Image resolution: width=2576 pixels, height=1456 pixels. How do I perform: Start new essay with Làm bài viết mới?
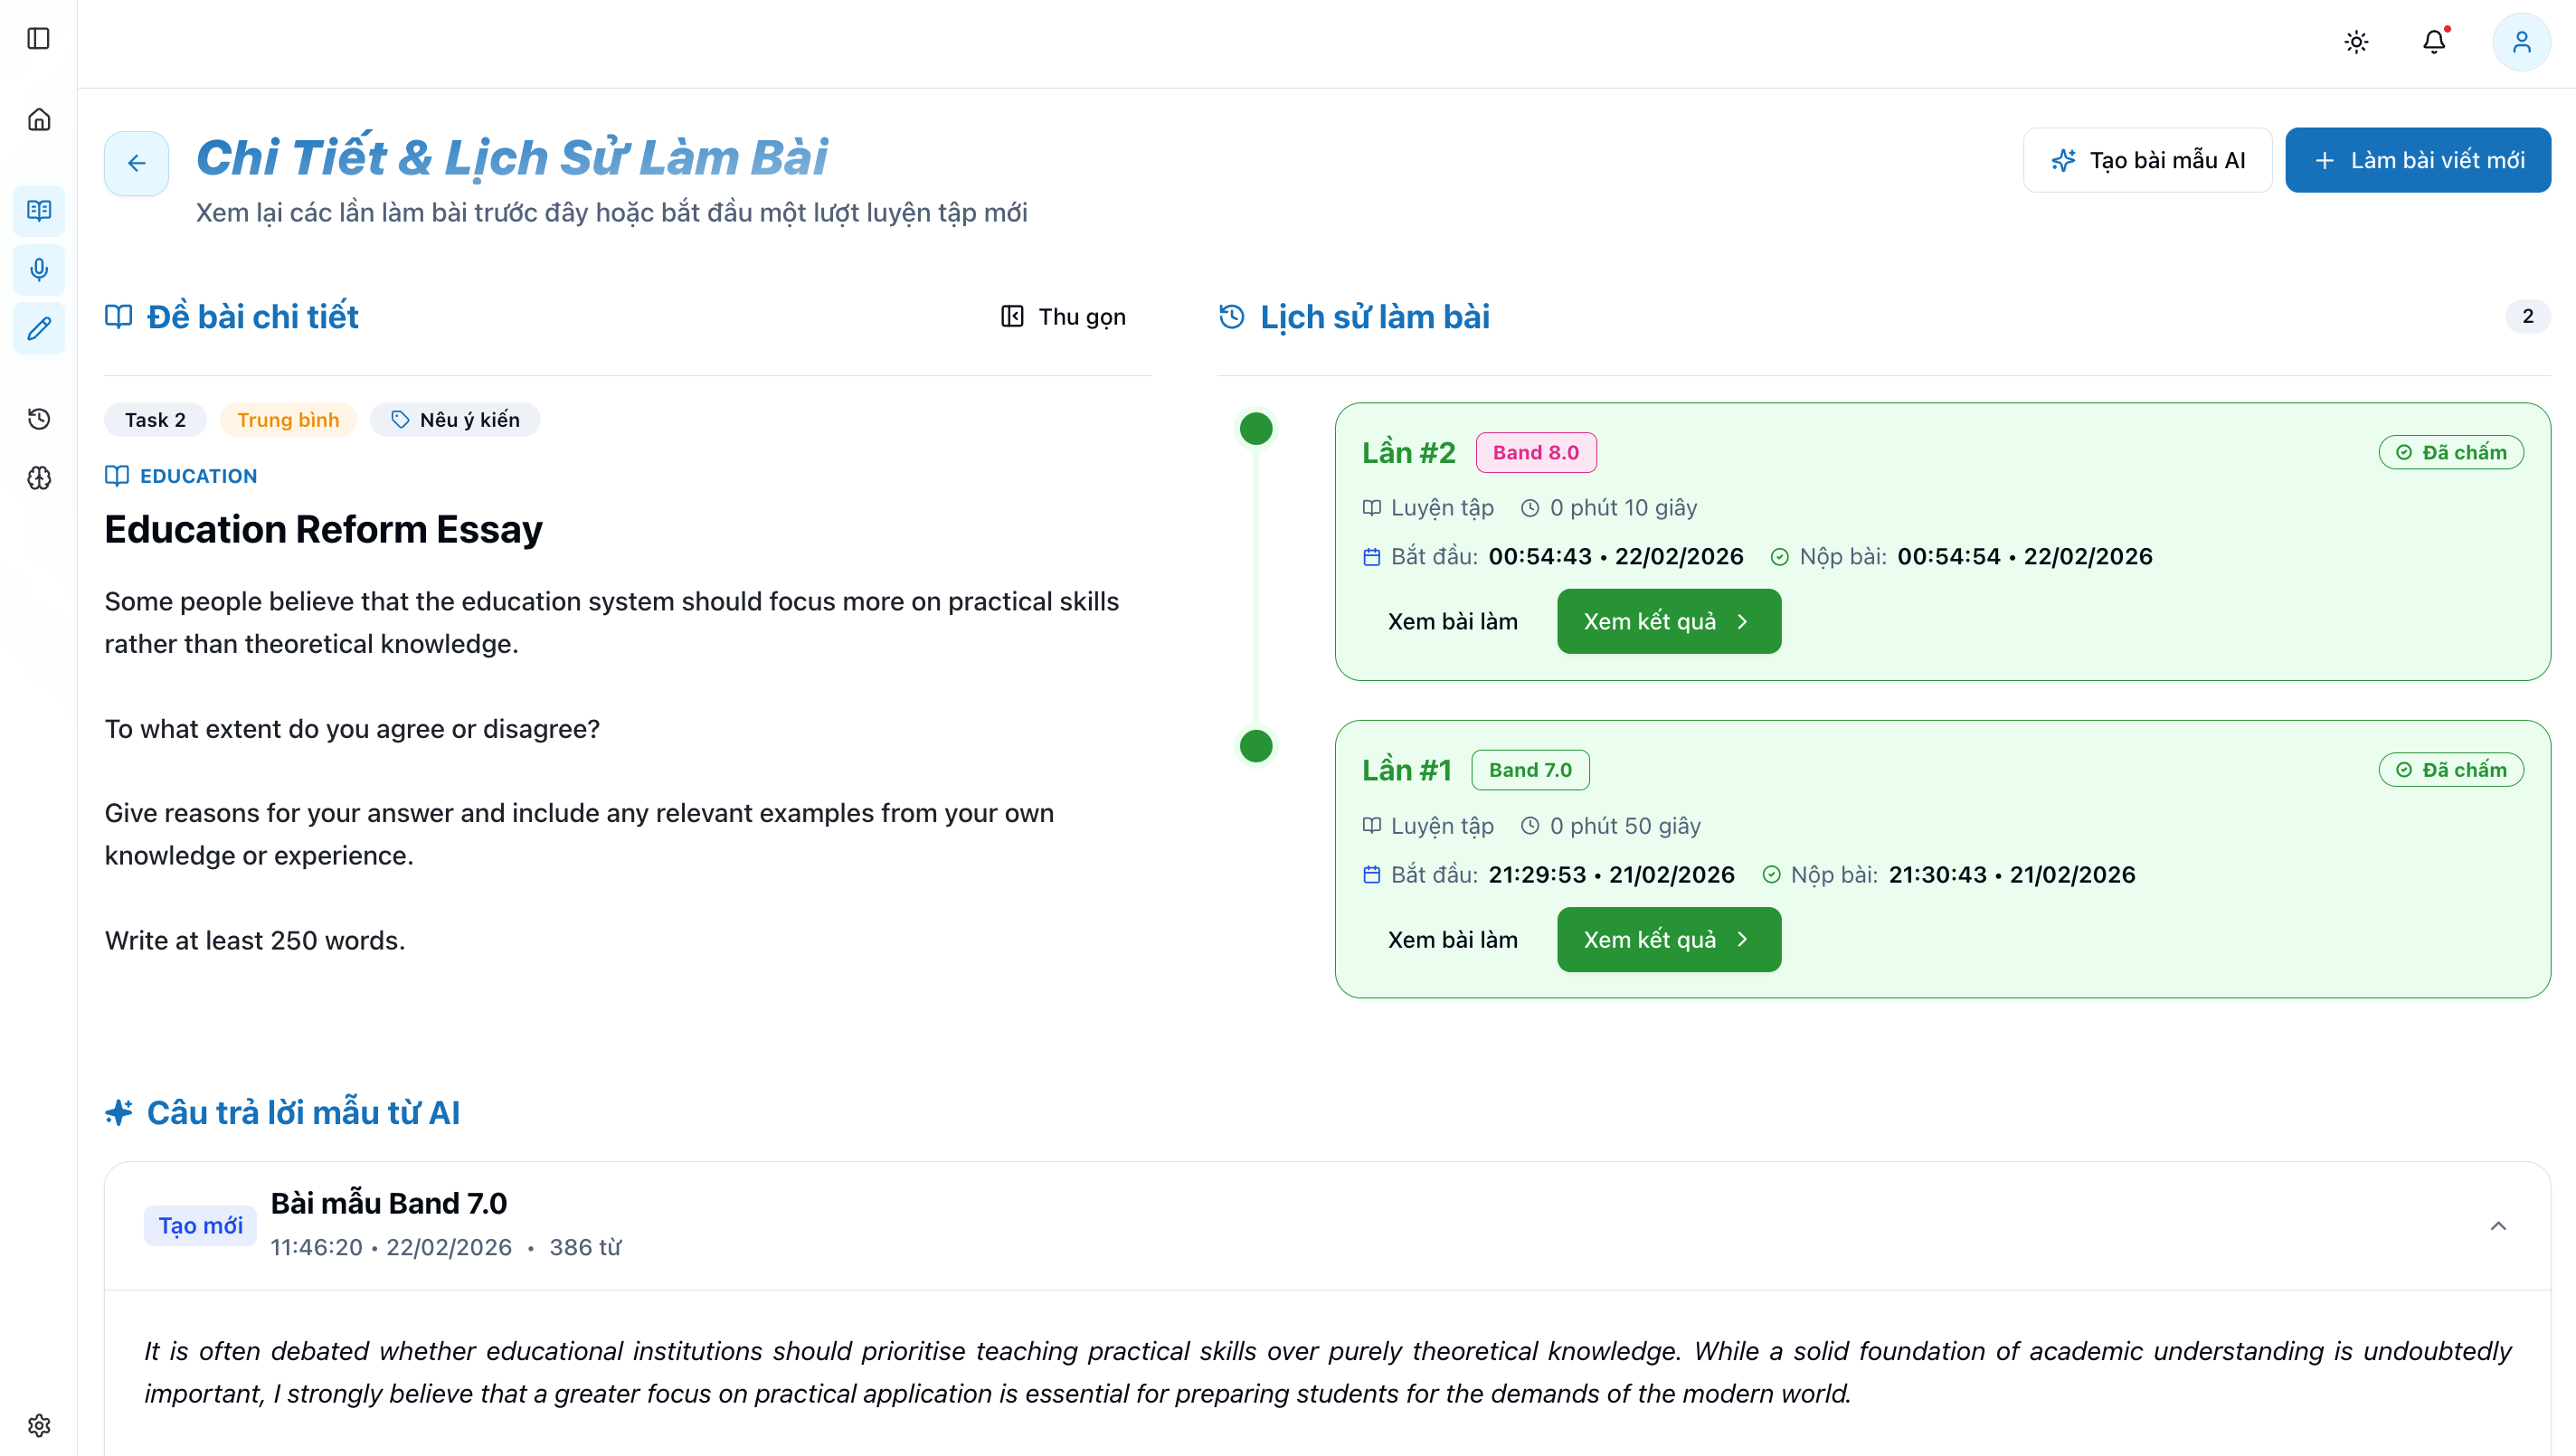coord(2417,160)
